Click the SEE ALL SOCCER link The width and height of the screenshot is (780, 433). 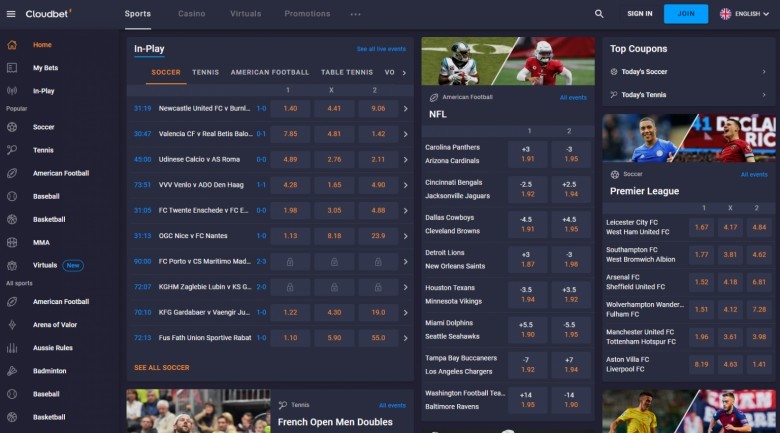tap(161, 368)
